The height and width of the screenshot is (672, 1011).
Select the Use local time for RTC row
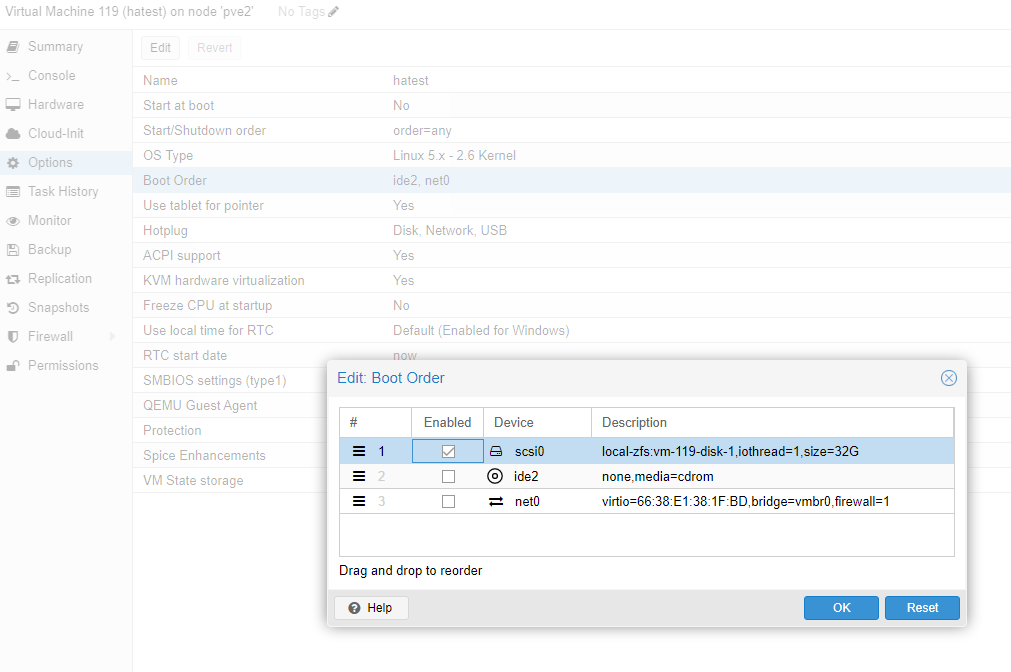(x=571, y=330)
